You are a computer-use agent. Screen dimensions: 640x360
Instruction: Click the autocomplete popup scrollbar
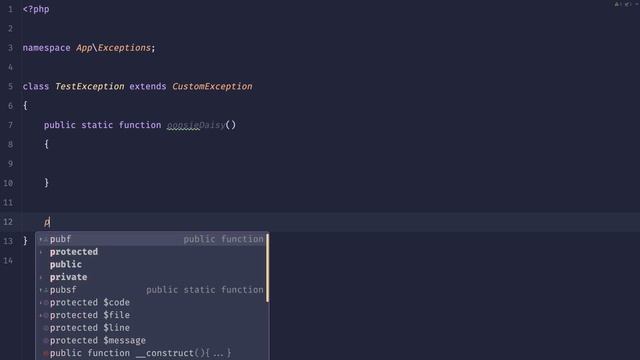[267, 268]
